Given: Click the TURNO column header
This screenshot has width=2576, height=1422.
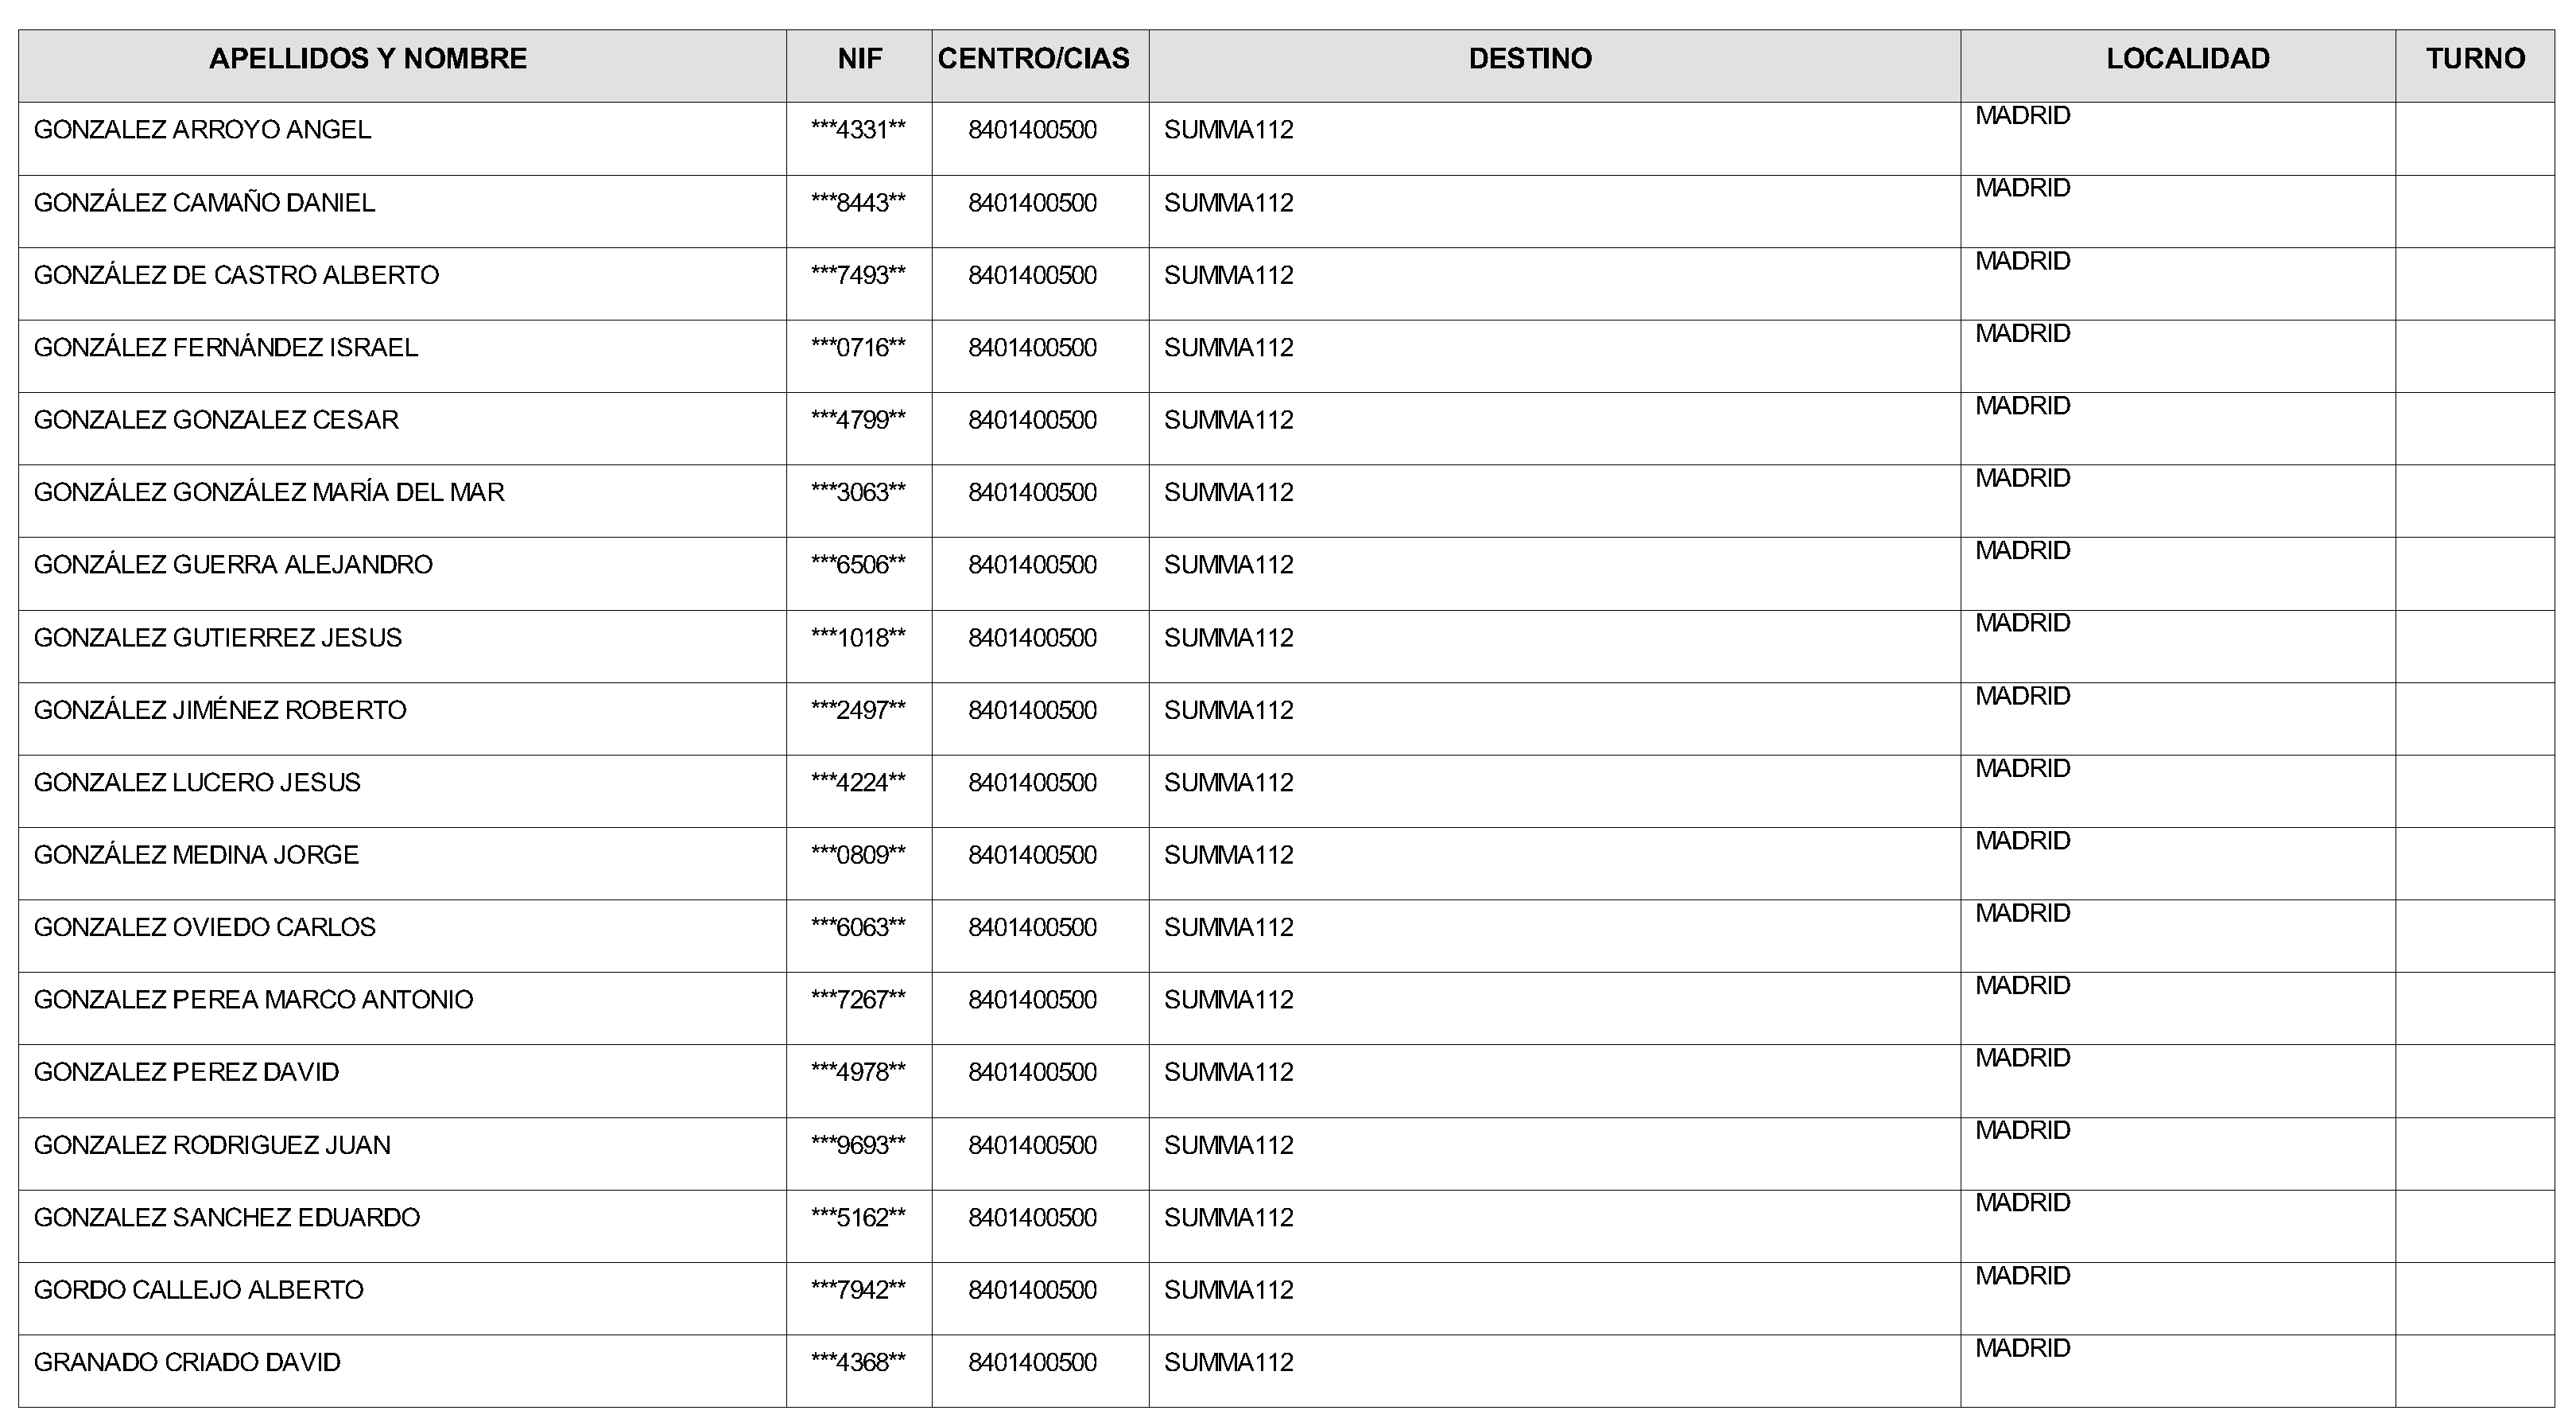Looking at the screenshot, I should (2475, 59).
